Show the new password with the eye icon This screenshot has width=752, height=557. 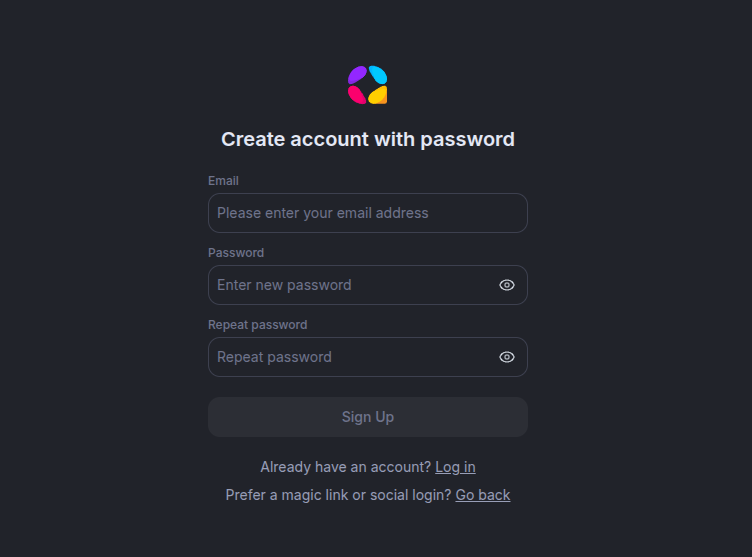[507, 285]
